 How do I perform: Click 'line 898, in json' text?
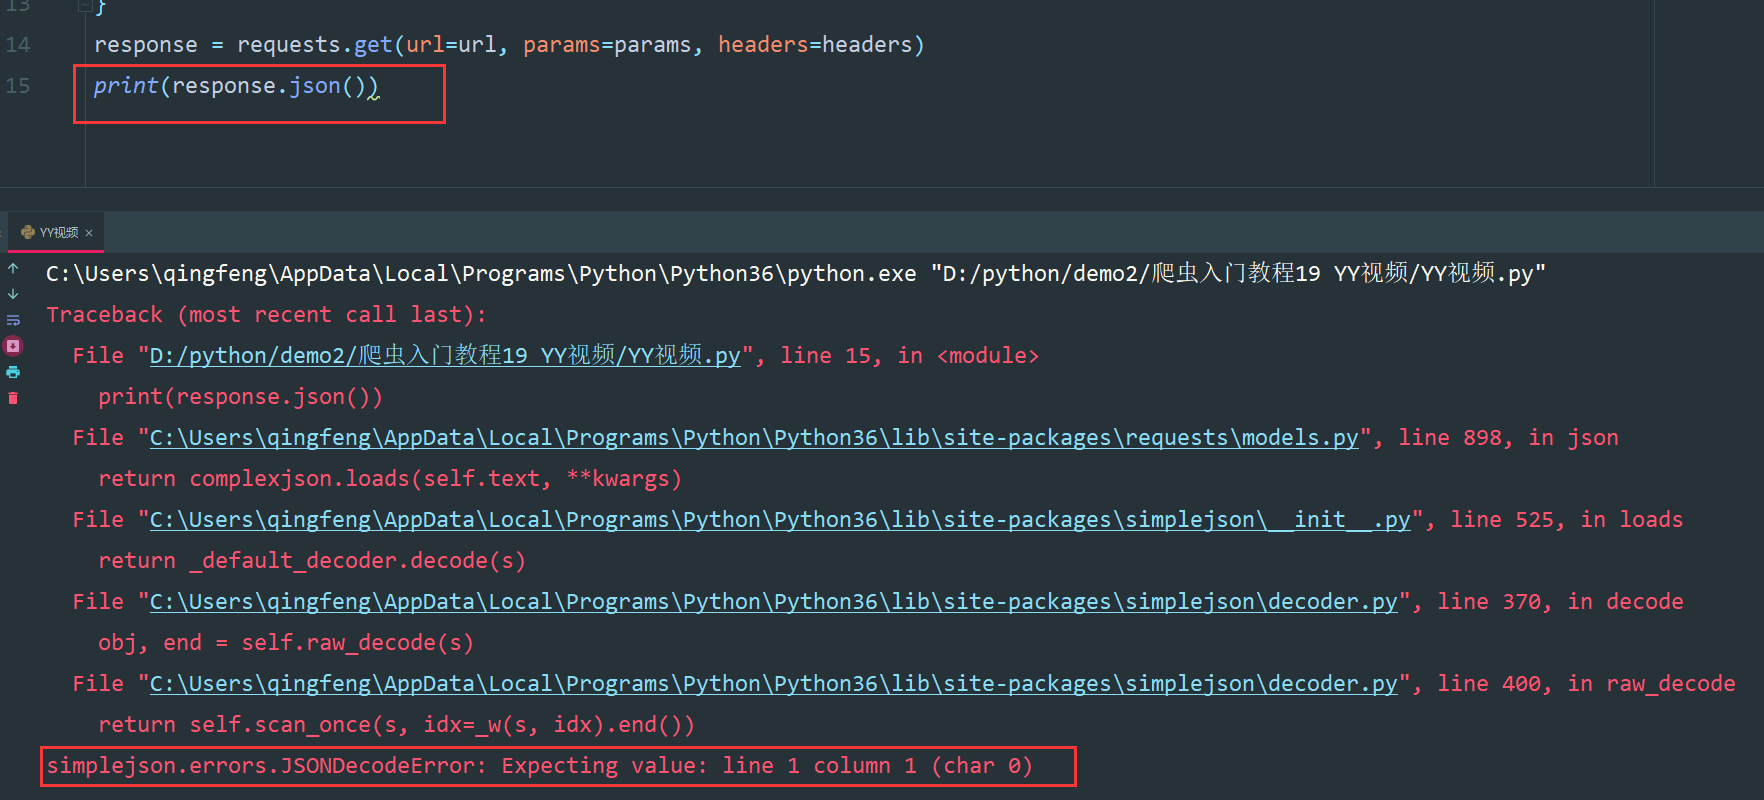tap(1508, 438)
